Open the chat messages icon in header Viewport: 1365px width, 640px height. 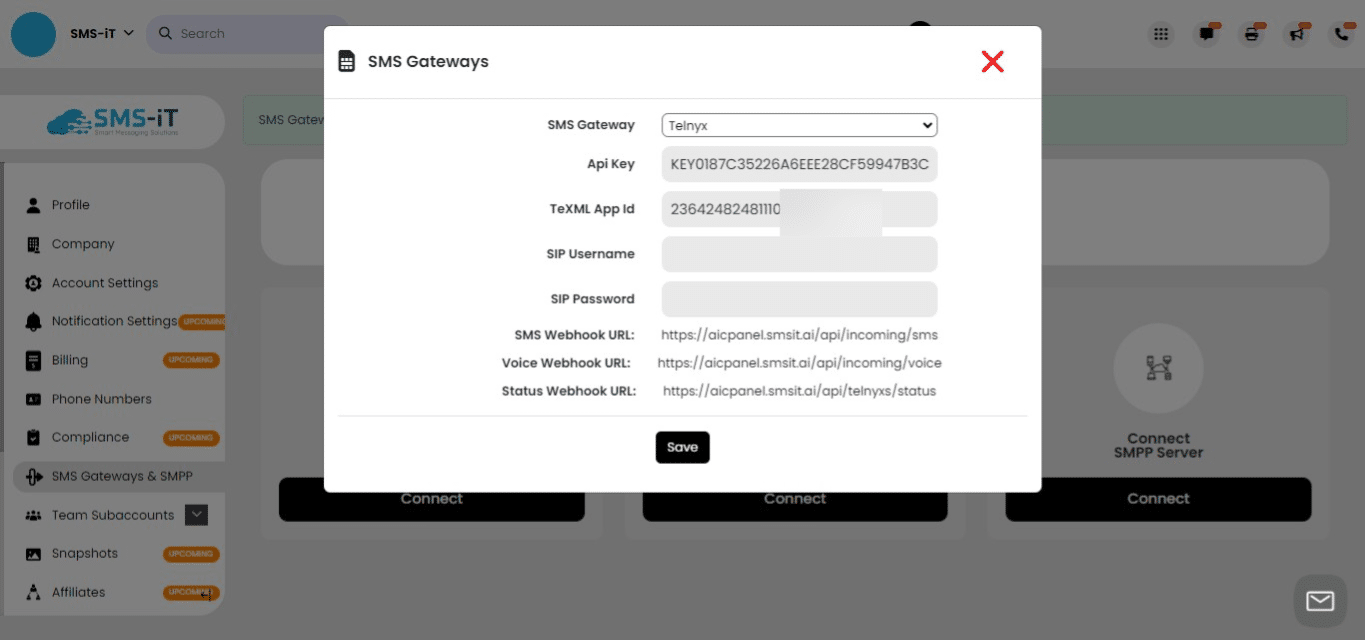1207,34
